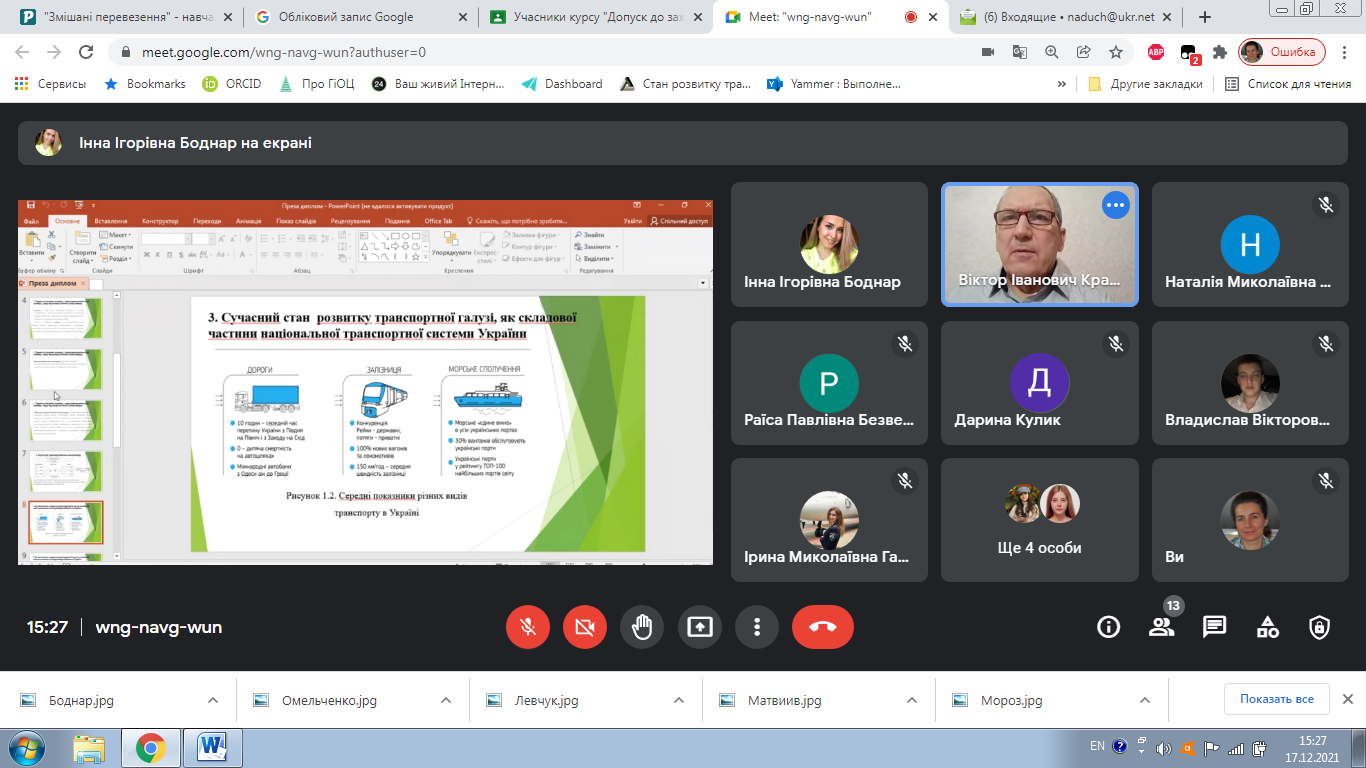Click the raise hand icon
Viewport: 1366px width, 768px height.
pyautogui.click(x=642, y=627)
